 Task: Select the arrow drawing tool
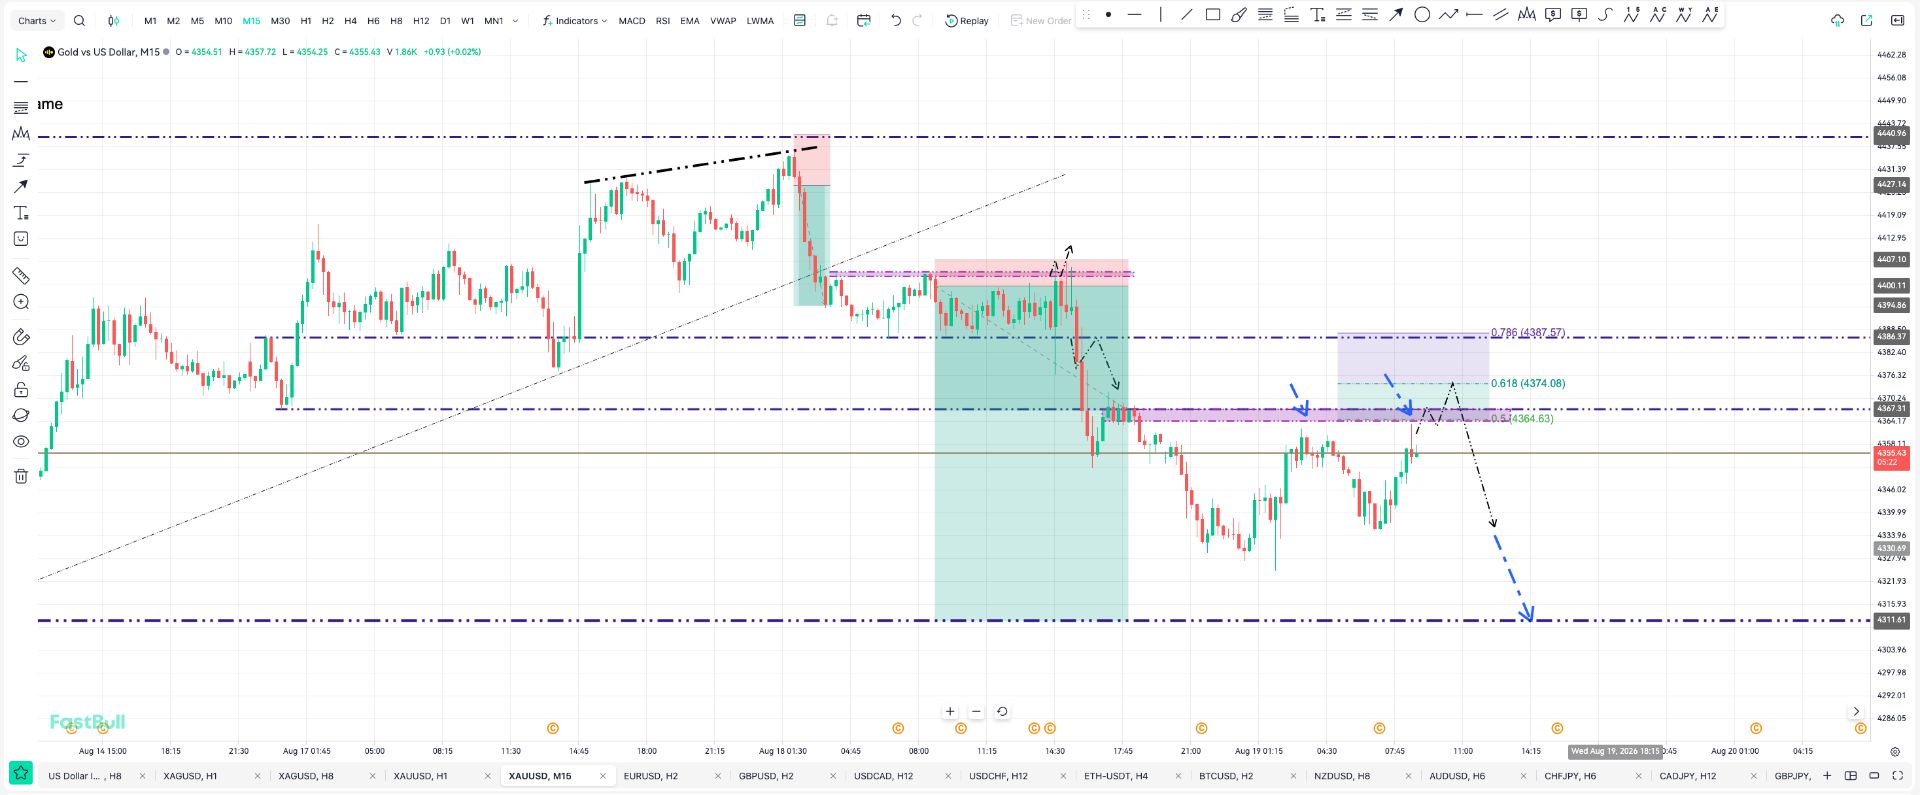click(x=1396, y=15)
